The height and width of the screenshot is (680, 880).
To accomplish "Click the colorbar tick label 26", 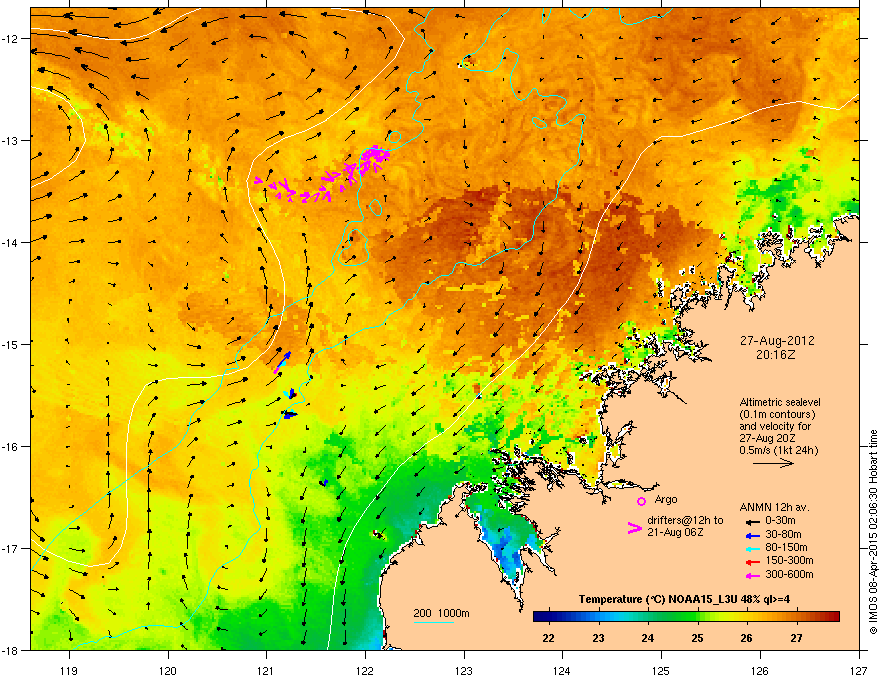I will (x=746, y=638).
